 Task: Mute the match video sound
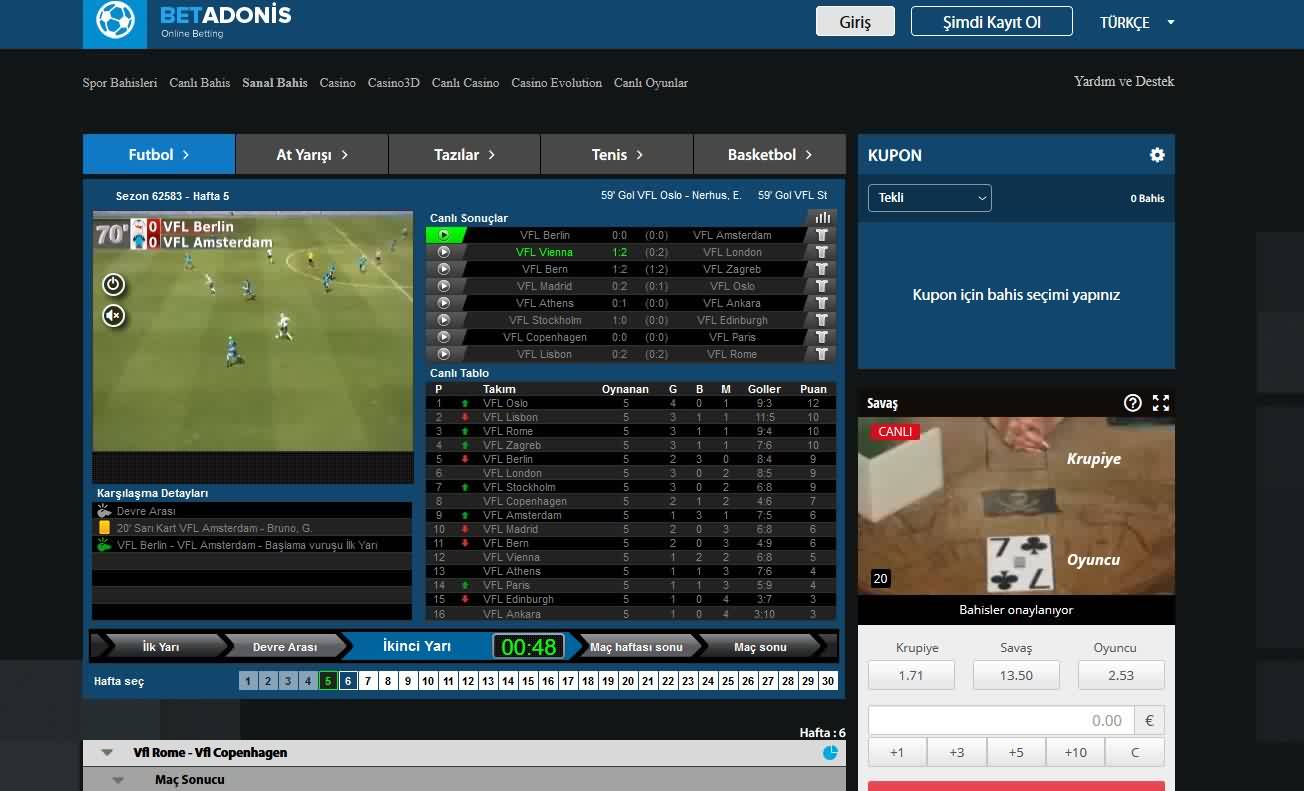click(x=113, y=316)
